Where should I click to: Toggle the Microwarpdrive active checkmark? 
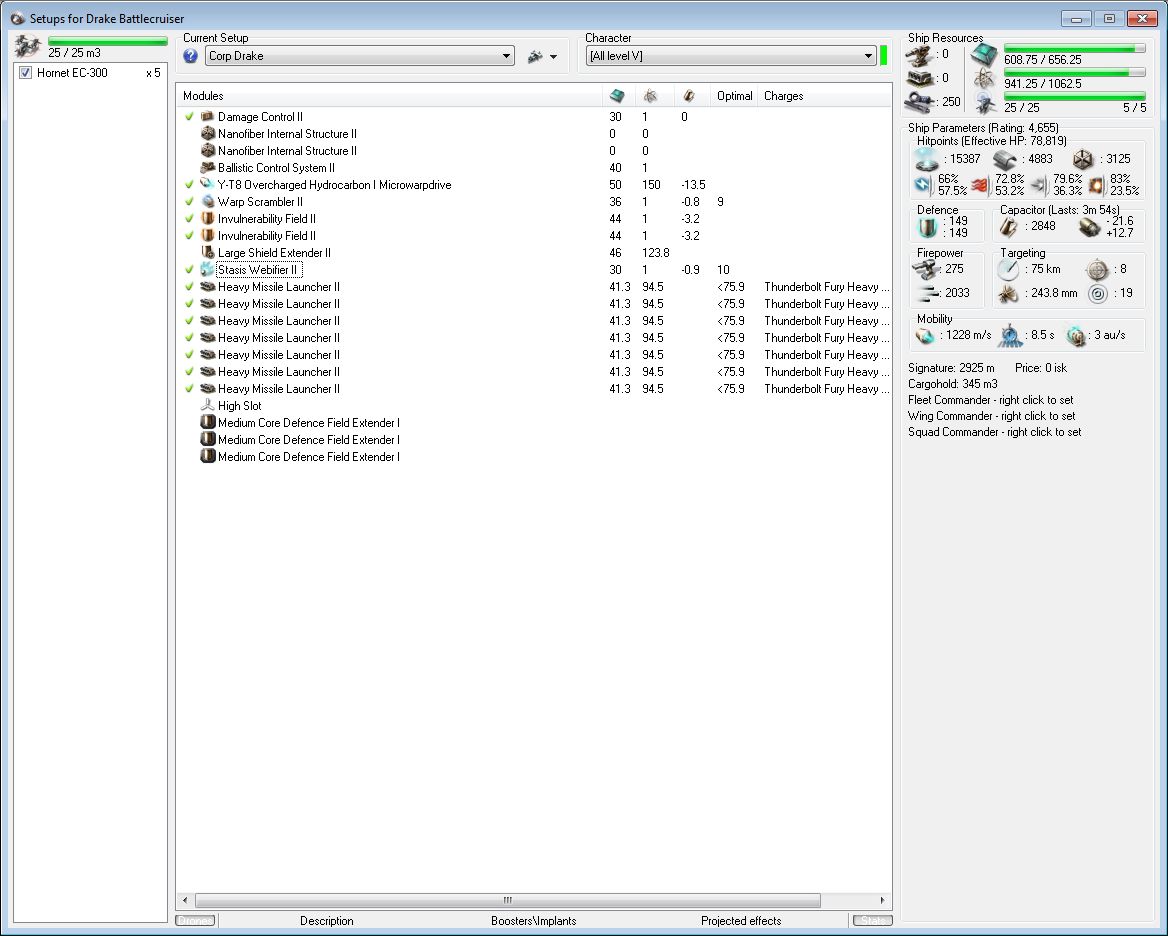pyautogui.click(x=189, y=185)
